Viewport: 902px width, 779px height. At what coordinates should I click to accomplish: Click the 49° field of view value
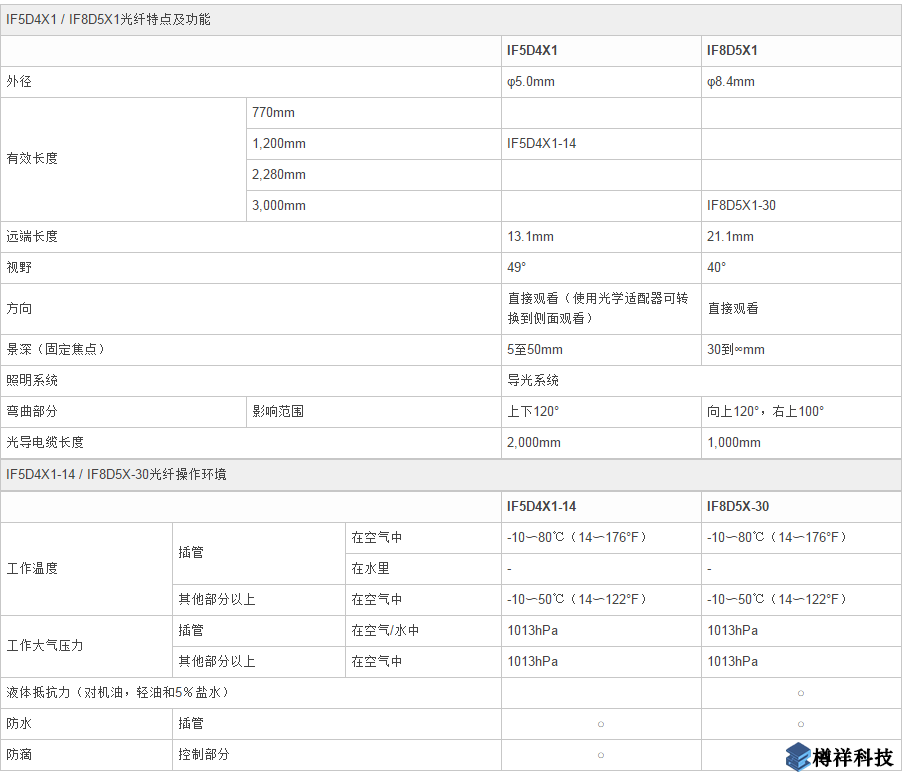(x=513, y=267)
